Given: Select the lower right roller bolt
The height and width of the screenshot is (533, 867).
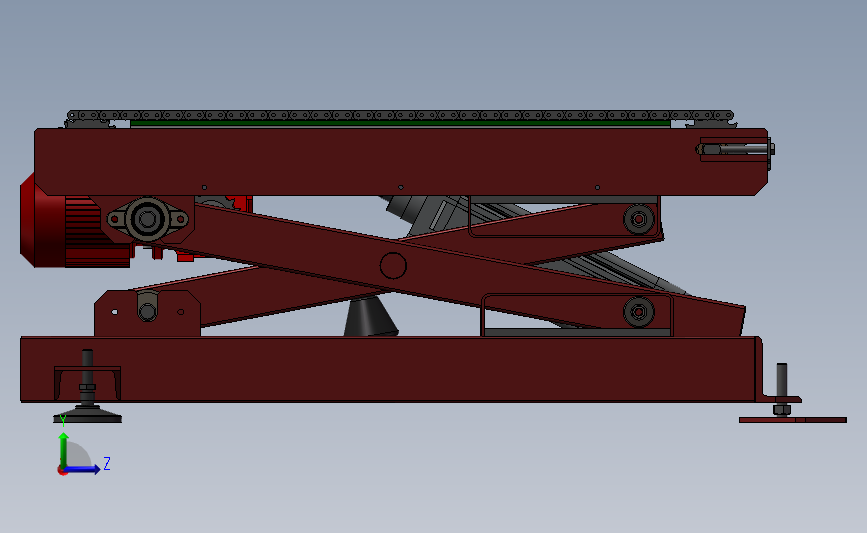Looking at the screenshot, I should click(639, 312).
